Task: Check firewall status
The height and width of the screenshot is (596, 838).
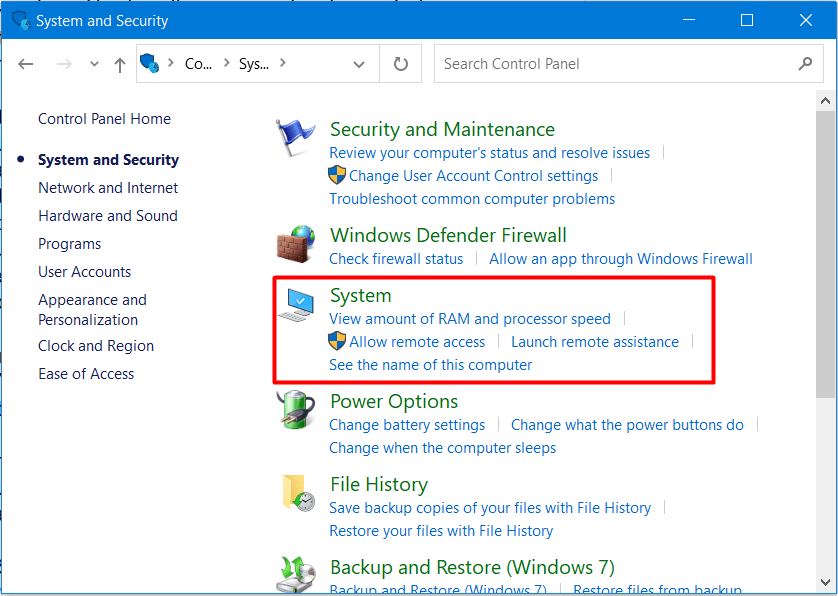Action: tap(396, 259)
